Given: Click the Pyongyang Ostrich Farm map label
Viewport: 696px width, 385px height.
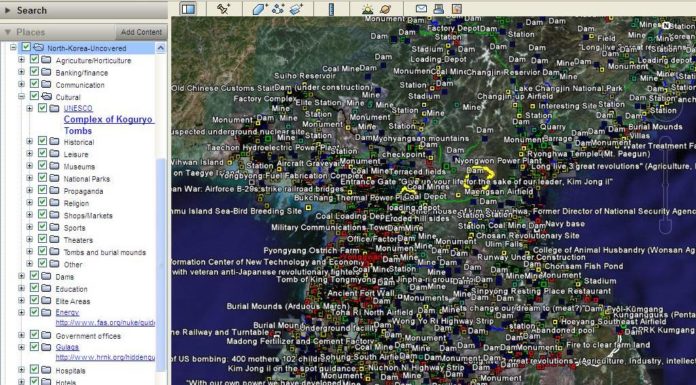Looking at the screenshot, I should tap(312, 250).
